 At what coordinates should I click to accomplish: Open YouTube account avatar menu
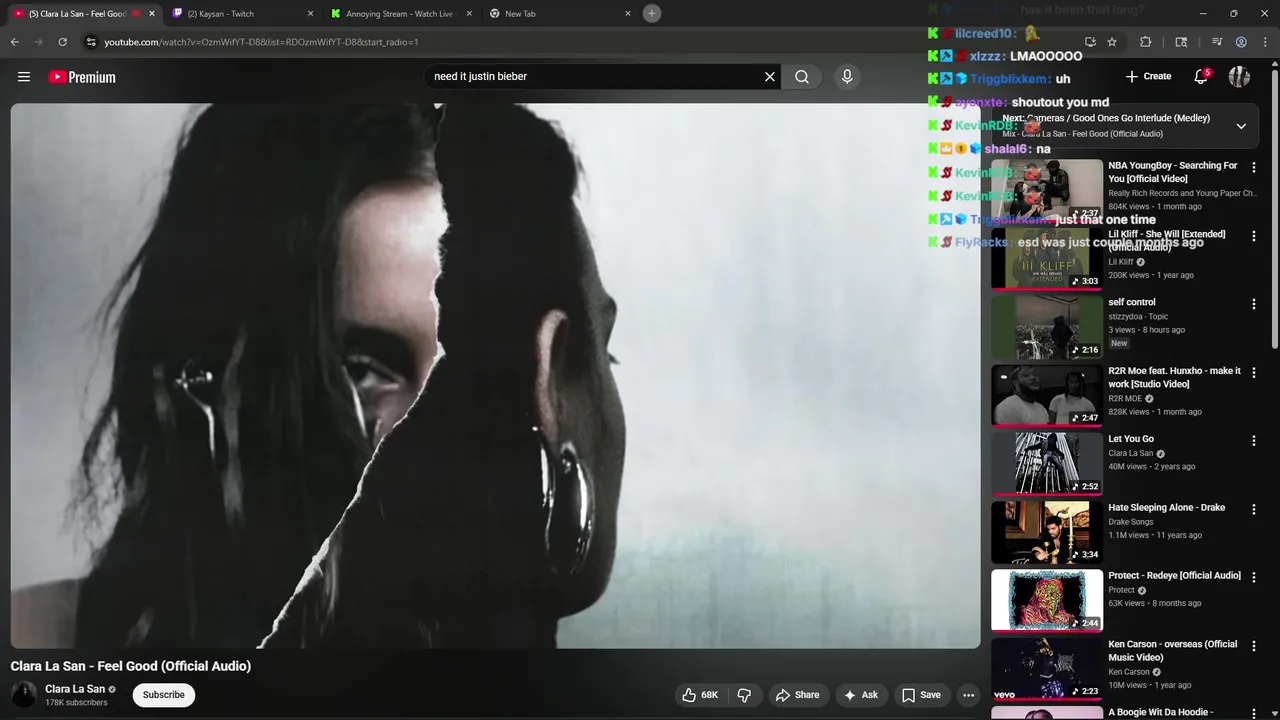(1239, 77)
